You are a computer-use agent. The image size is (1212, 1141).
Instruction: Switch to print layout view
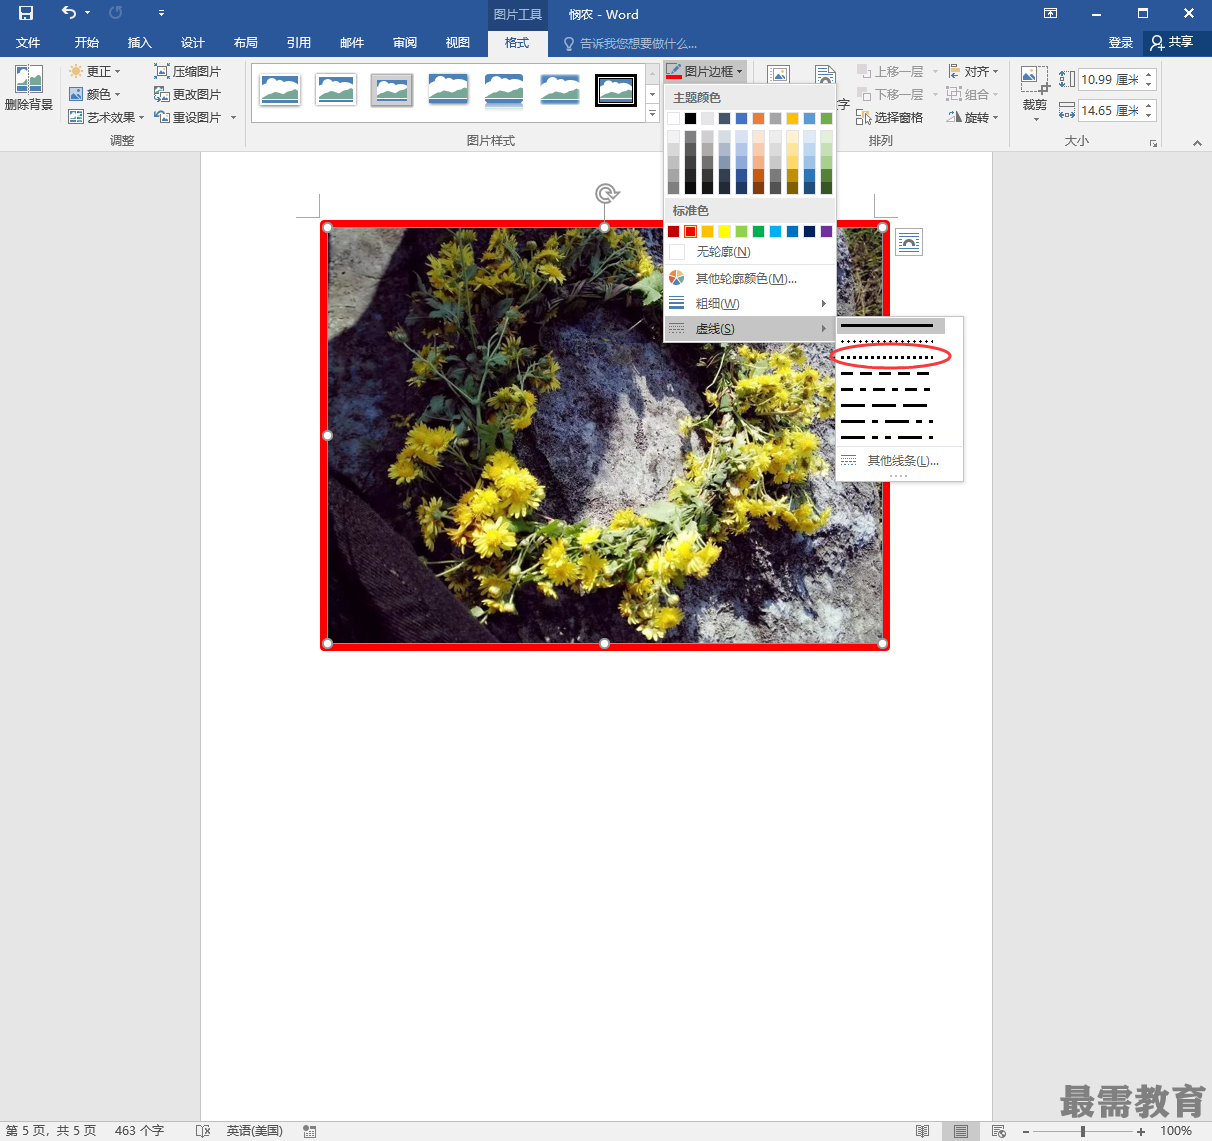coord(960,1131)
